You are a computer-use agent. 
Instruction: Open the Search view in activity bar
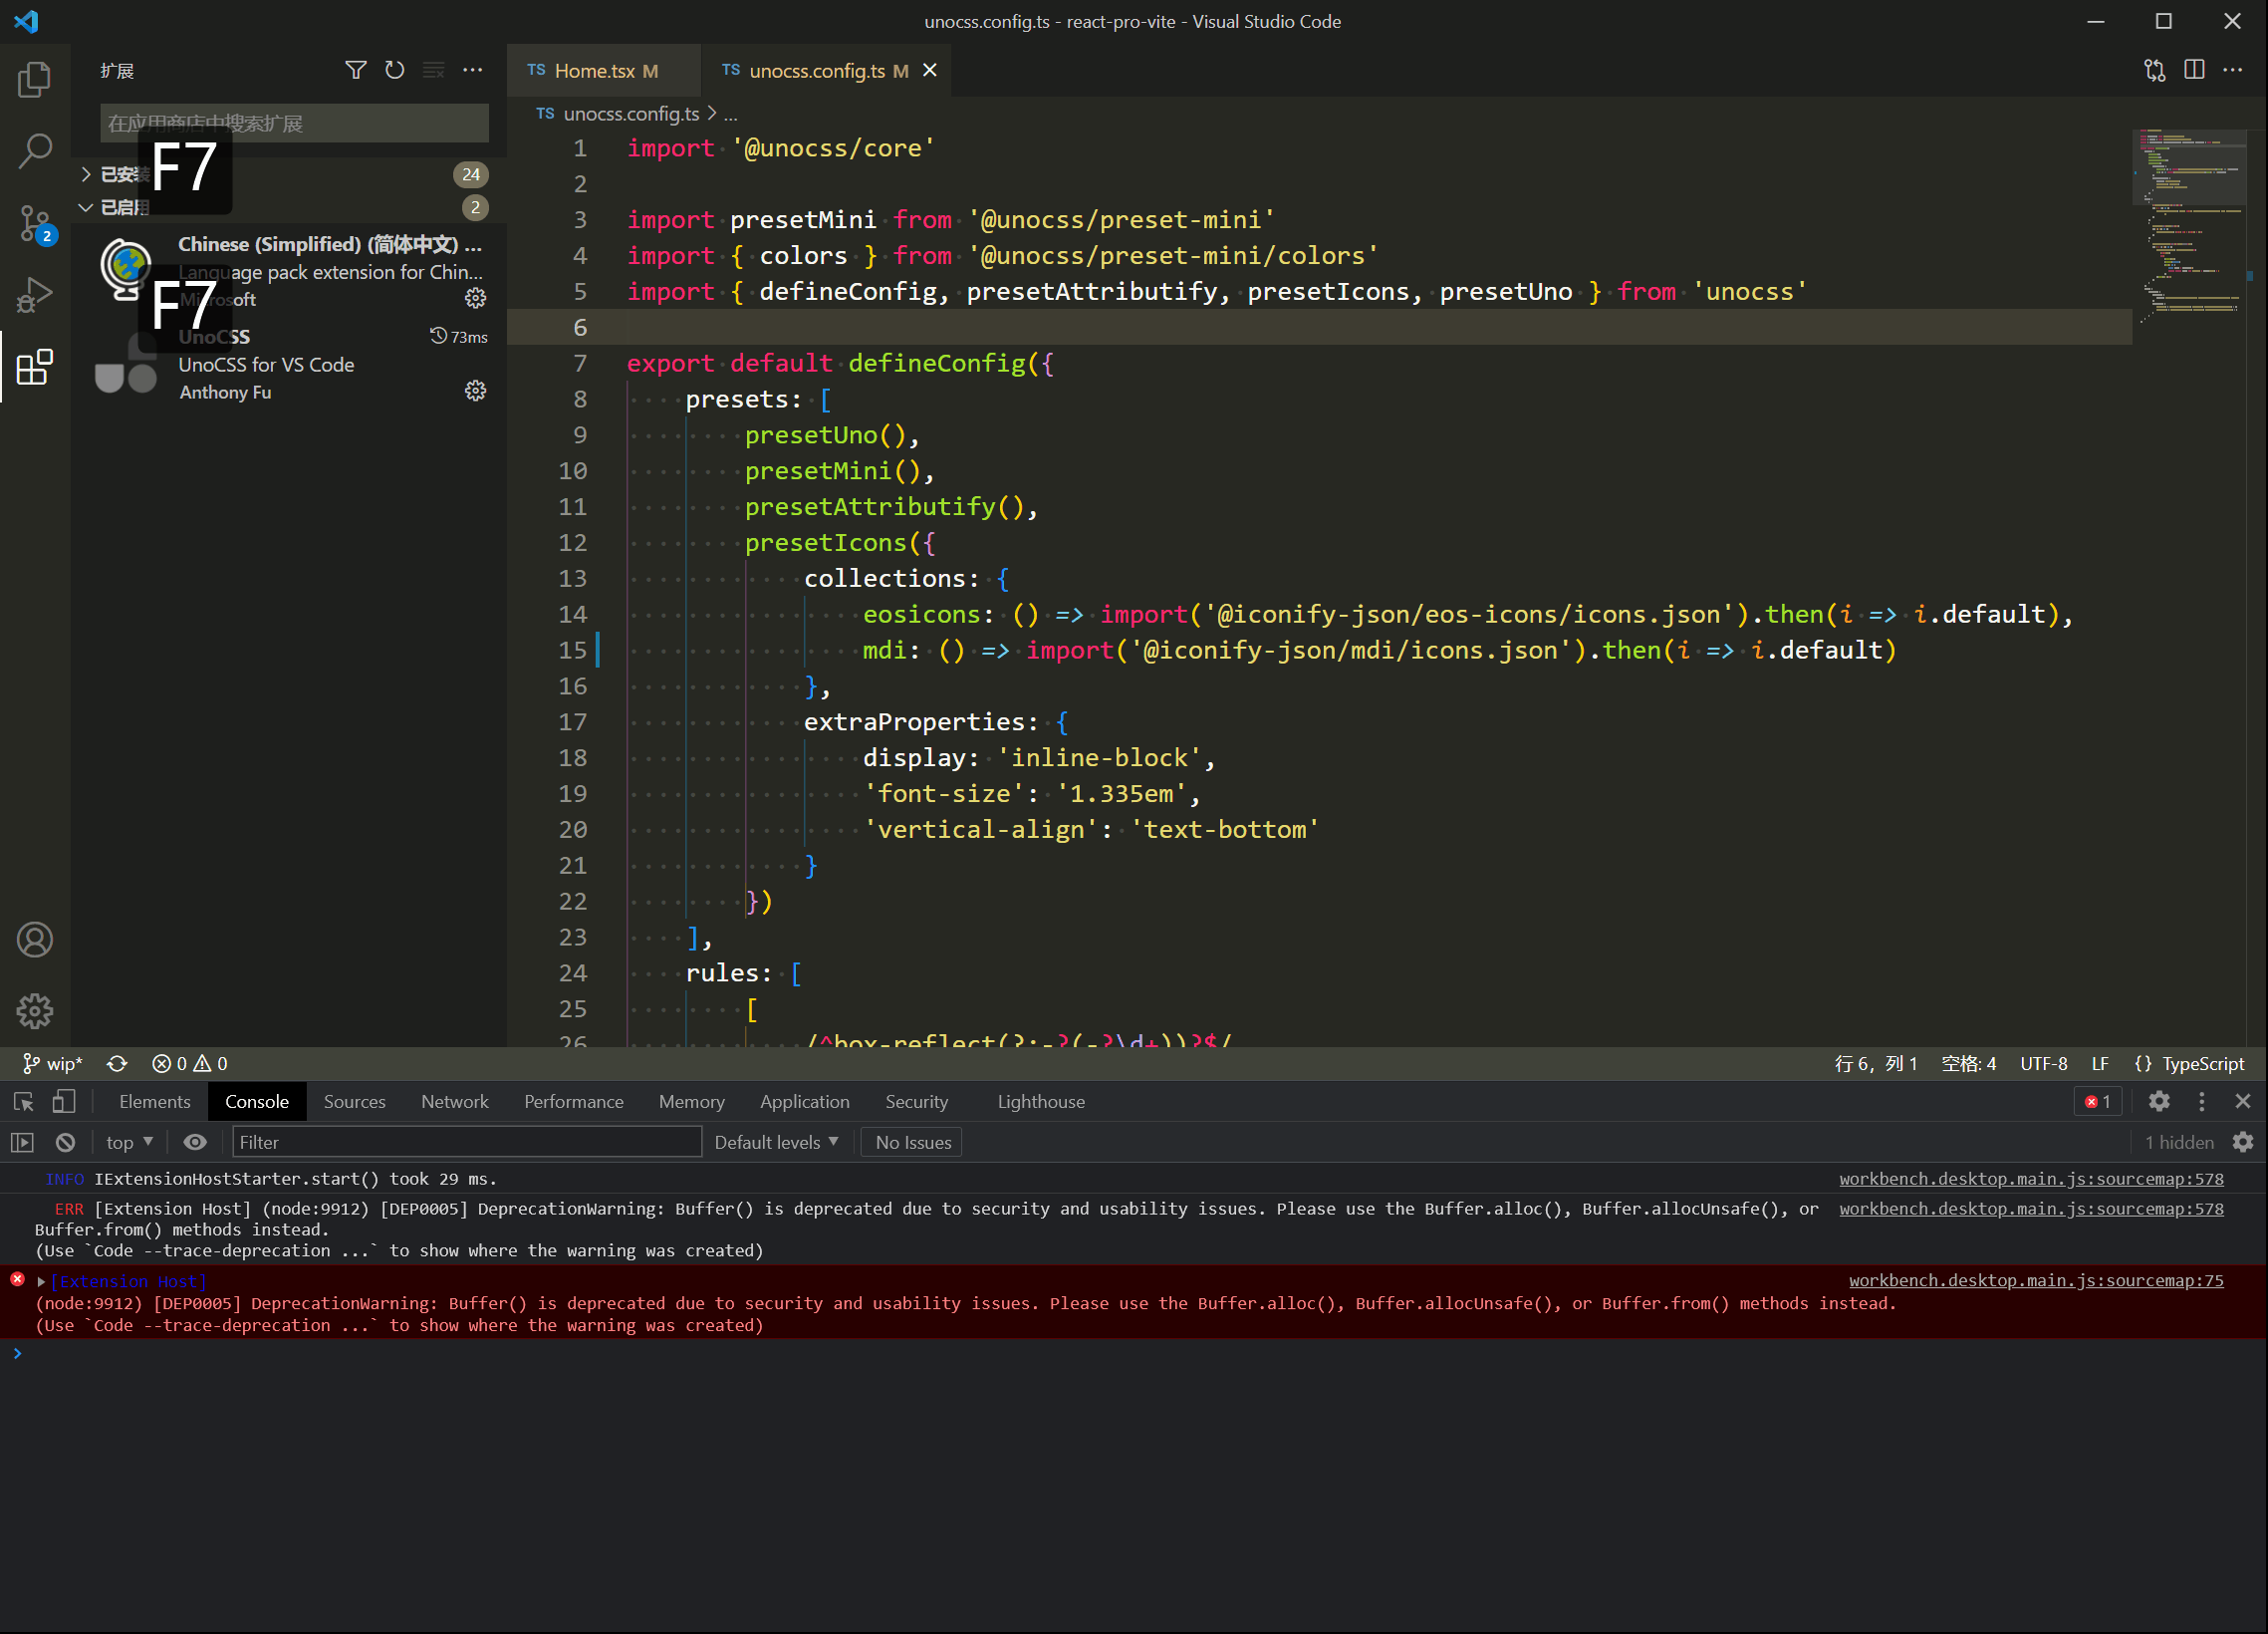pyautogui.click(x=35, y=151)
